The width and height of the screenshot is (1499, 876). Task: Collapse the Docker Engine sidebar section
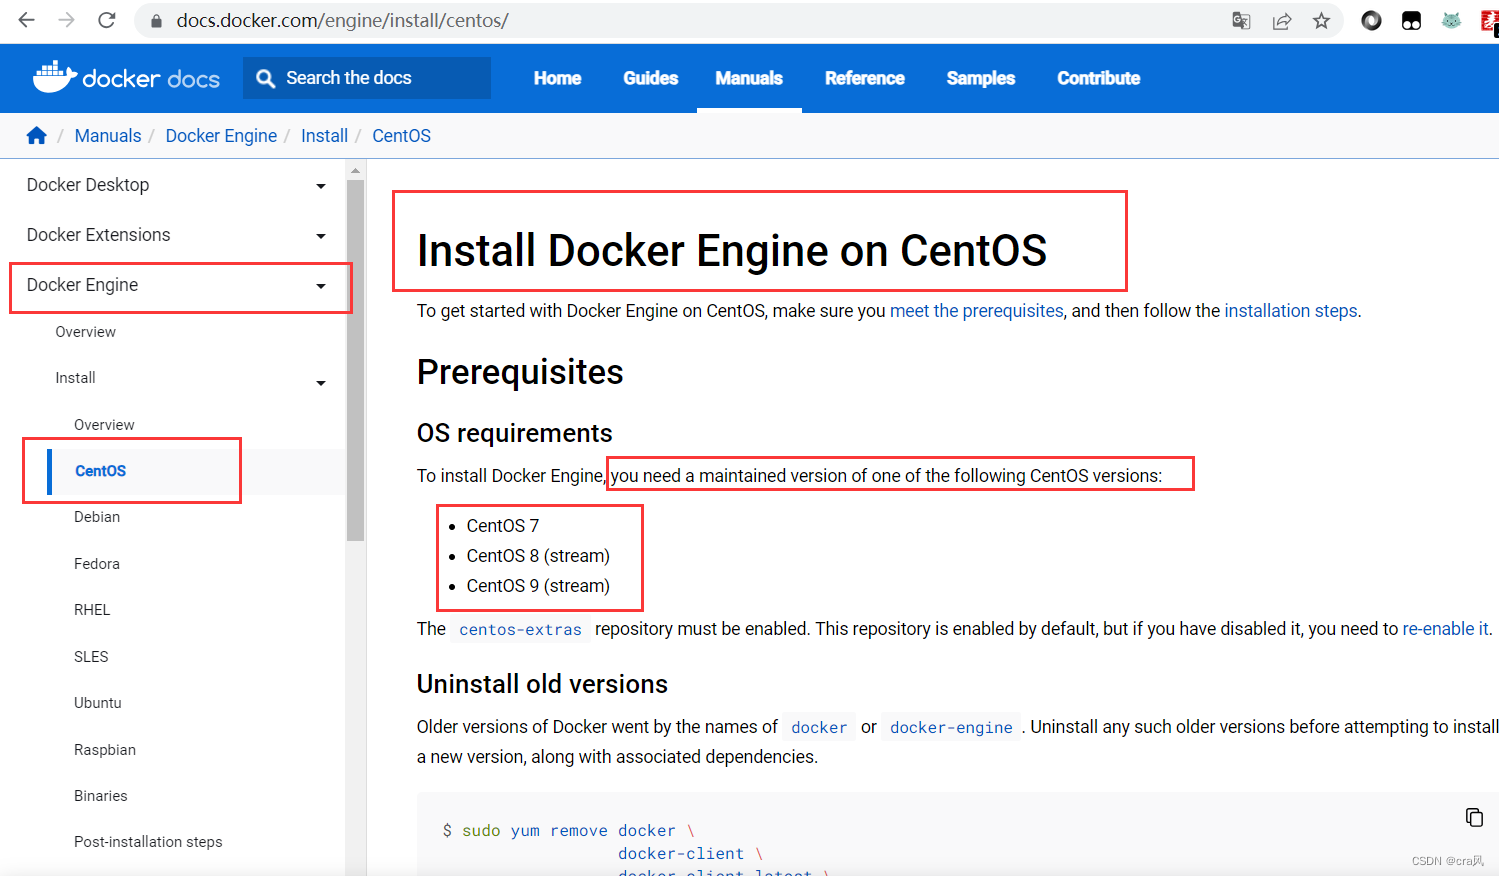click(x=321, y=286)
